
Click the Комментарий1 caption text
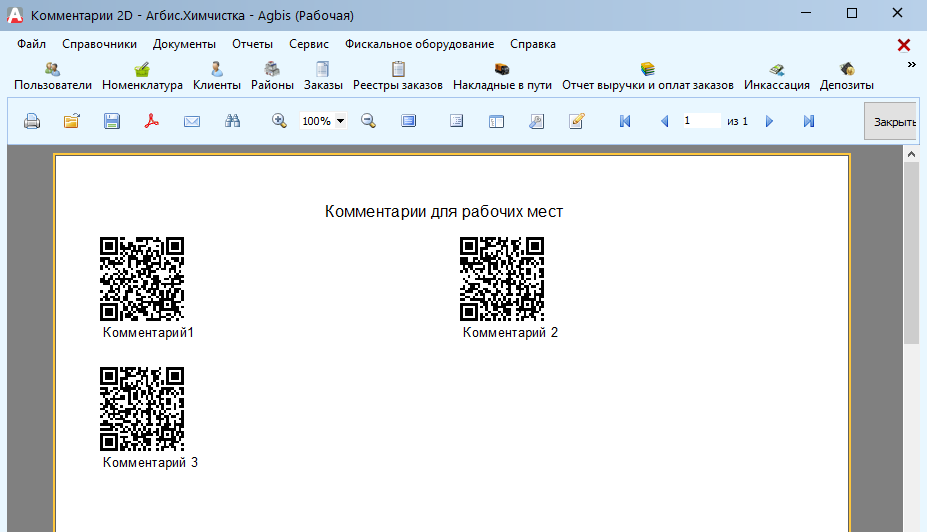[x=148, y=333]
